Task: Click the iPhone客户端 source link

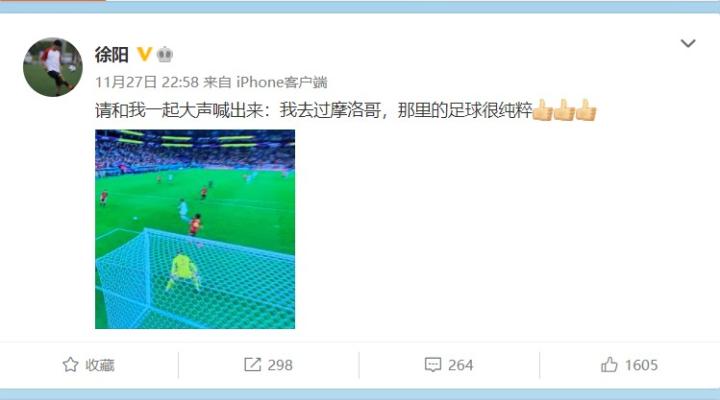Action: pyautogui.click(x=281, y=82)
